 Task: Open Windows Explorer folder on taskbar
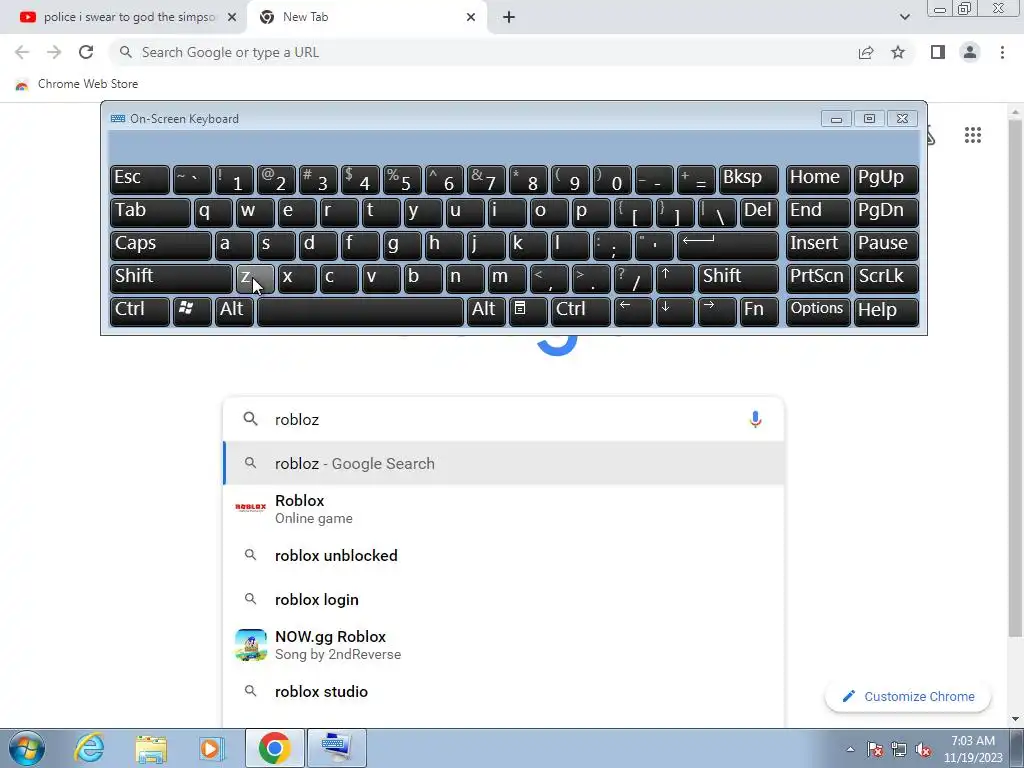coord(151,748)
